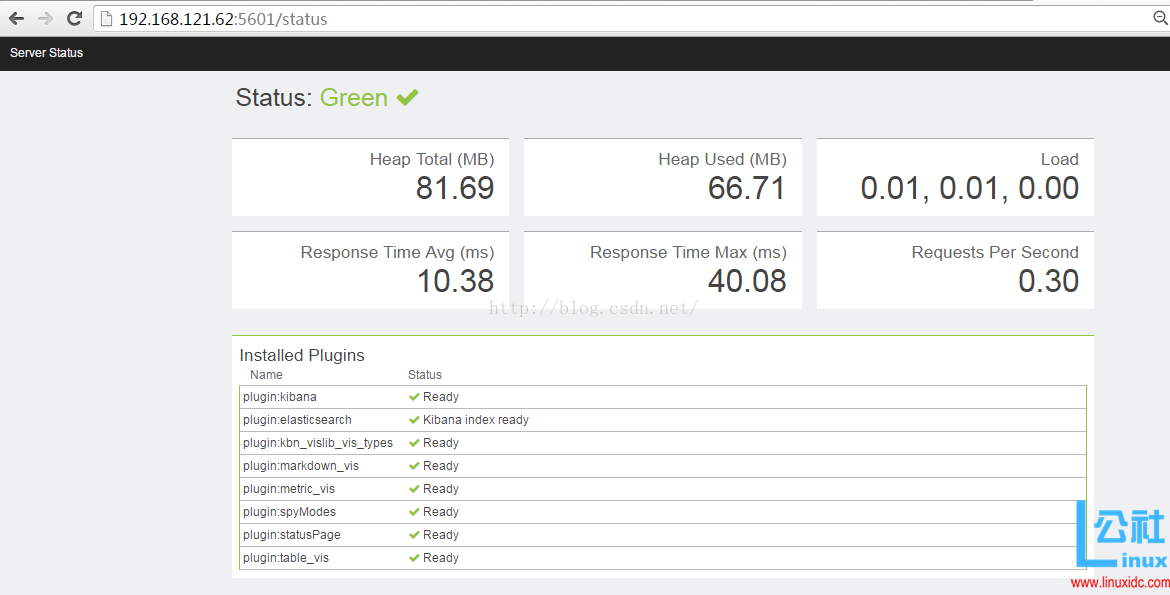The width and height of the screenshot is (1170, 595).
Task: Click the Heap Total (MB) metric card
Action: pyautogui.click(x=370, y=177)
